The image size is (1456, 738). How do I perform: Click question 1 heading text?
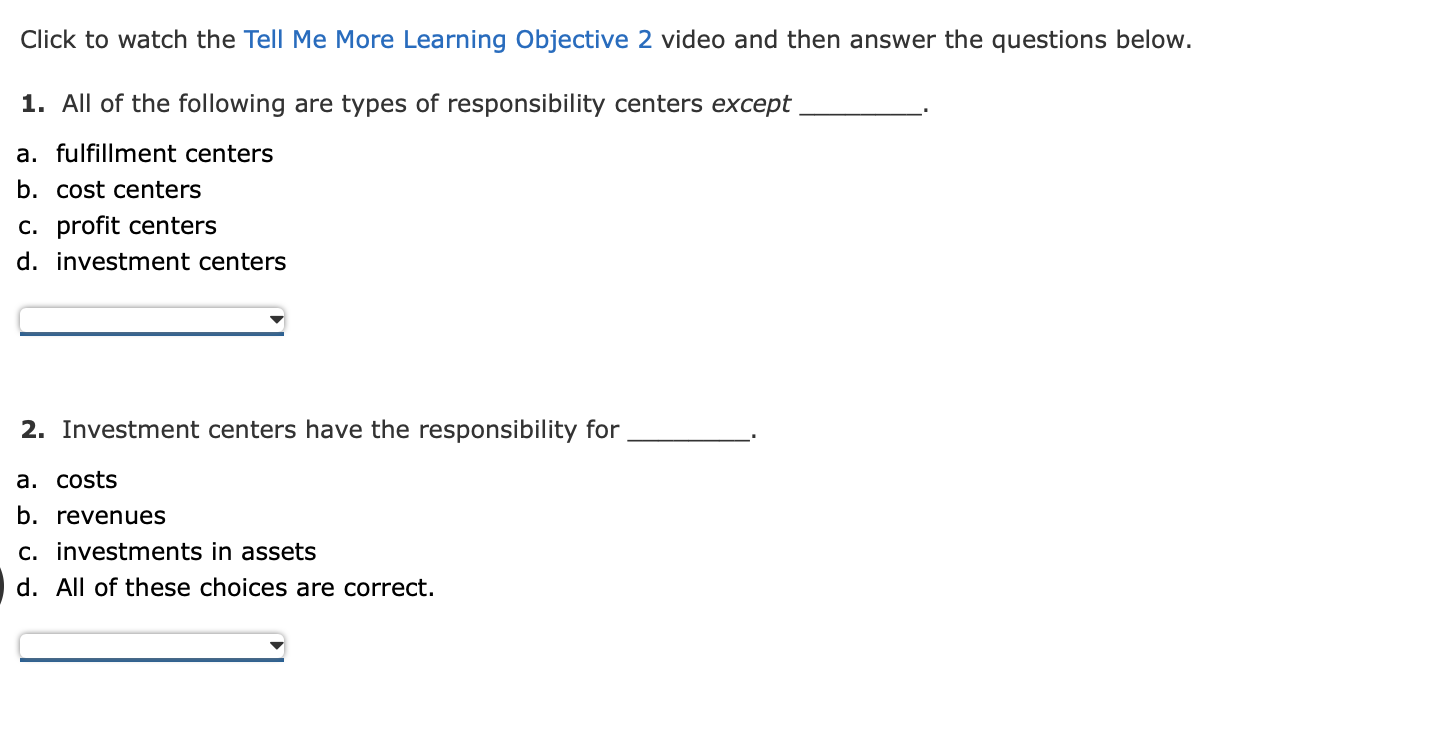click(x=400, y=103)
